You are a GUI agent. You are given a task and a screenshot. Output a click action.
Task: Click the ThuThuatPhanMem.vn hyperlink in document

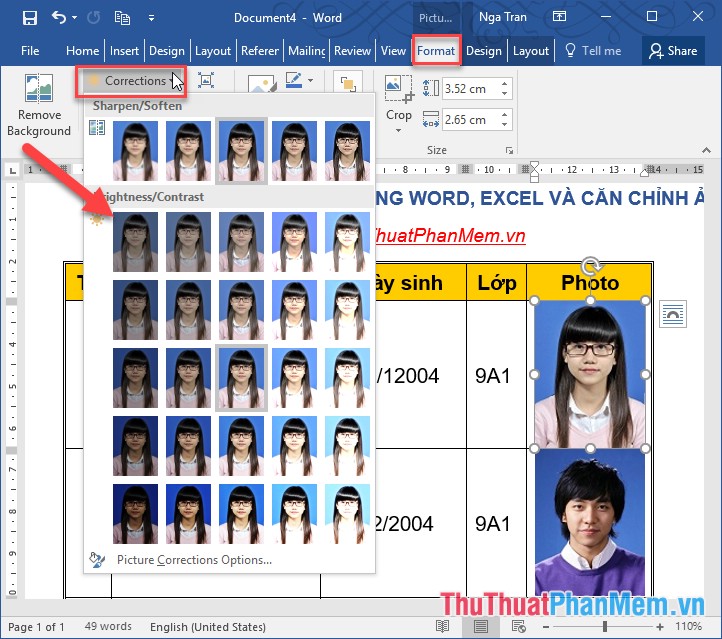click(x=449, y=236)
